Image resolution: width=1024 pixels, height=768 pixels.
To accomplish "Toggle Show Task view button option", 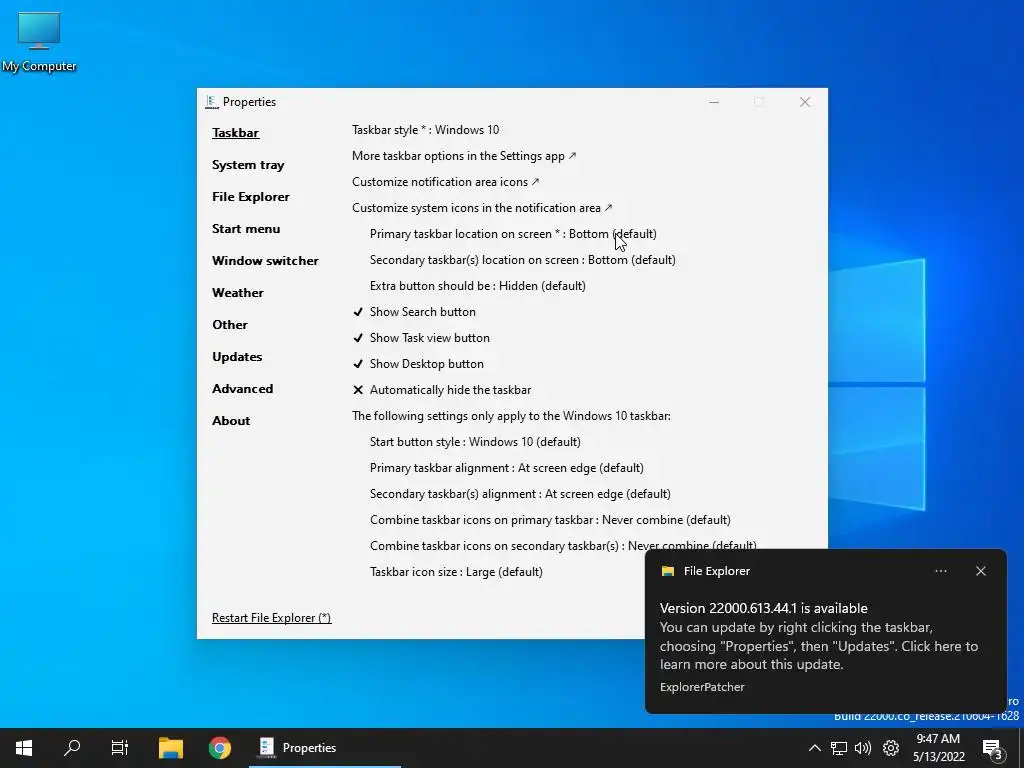I will point(421,338).
